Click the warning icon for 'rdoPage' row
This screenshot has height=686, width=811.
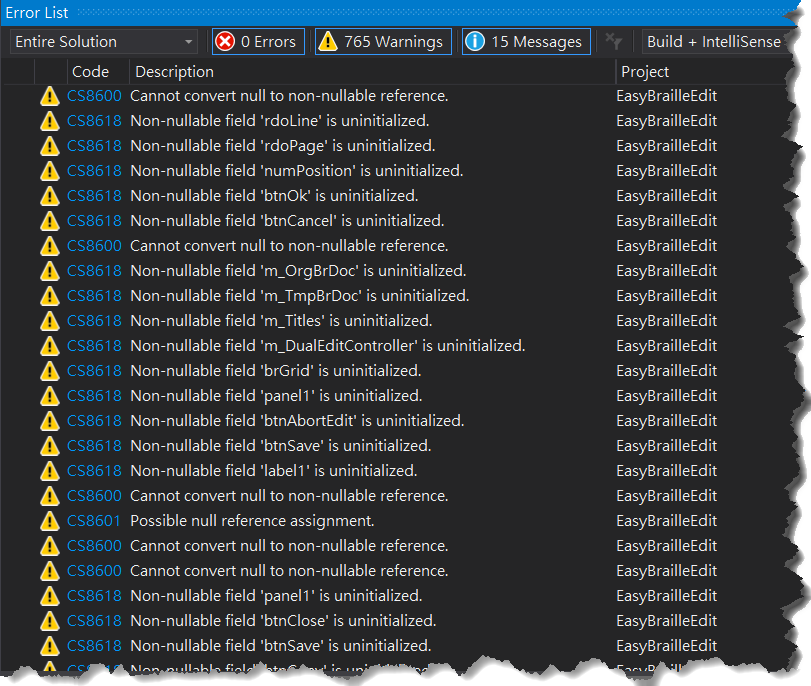tap(50, 146)
